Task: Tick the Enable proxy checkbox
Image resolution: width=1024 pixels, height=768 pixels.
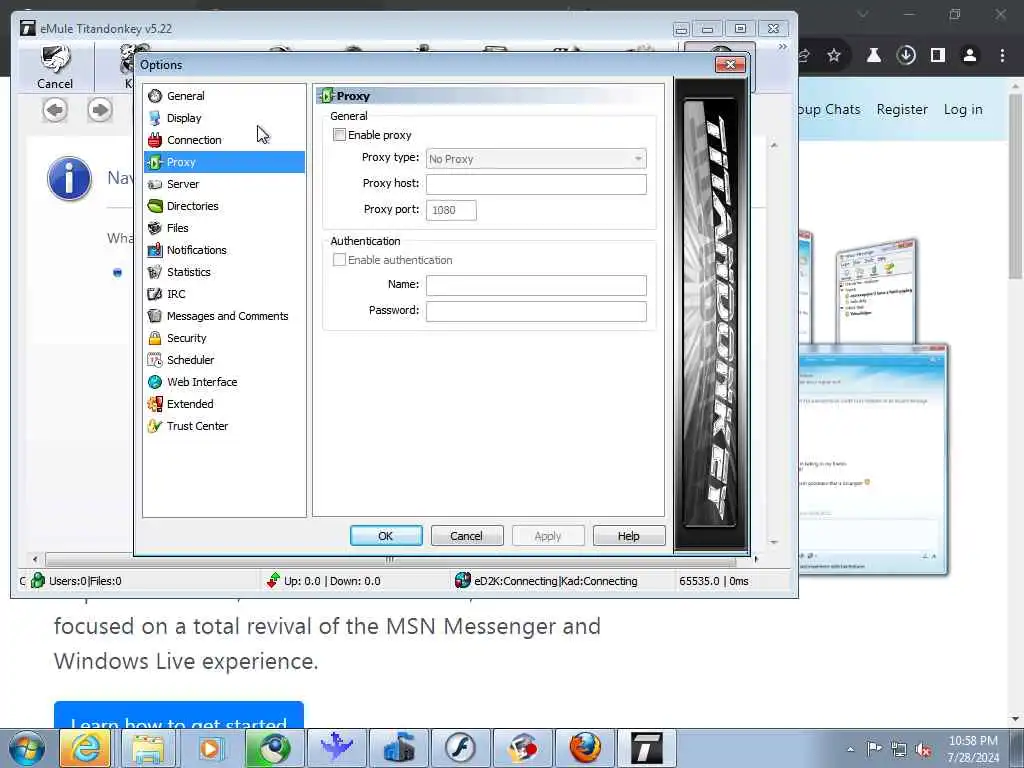Action: coord(339,135)
